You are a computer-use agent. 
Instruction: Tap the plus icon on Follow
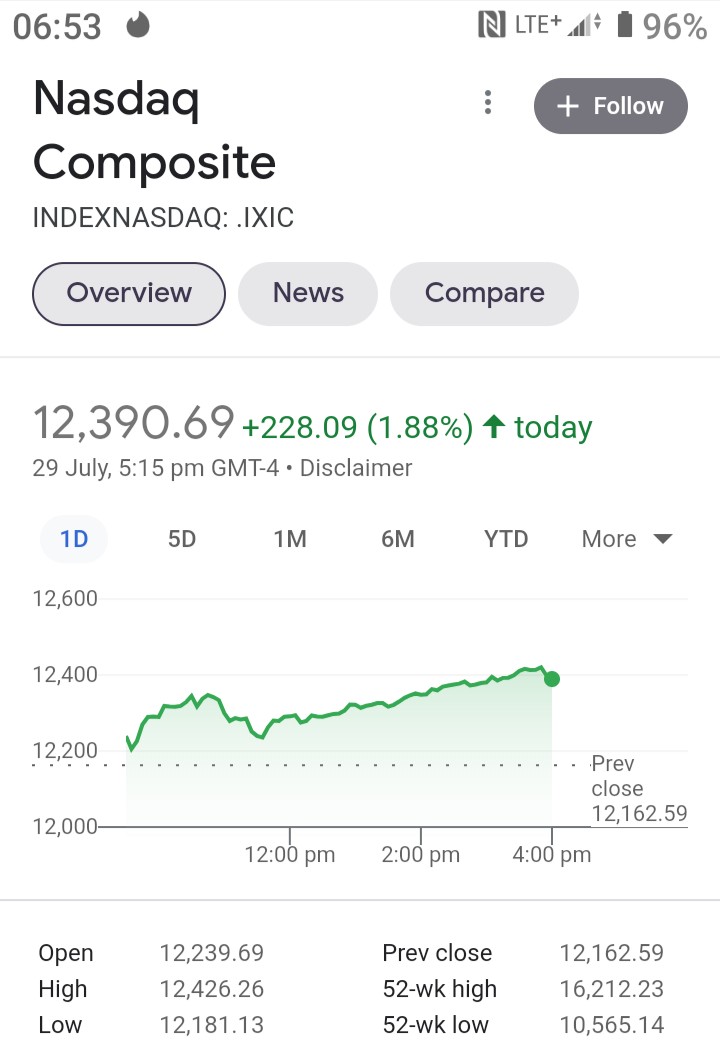pyautogui.click(x=568, y=106)
